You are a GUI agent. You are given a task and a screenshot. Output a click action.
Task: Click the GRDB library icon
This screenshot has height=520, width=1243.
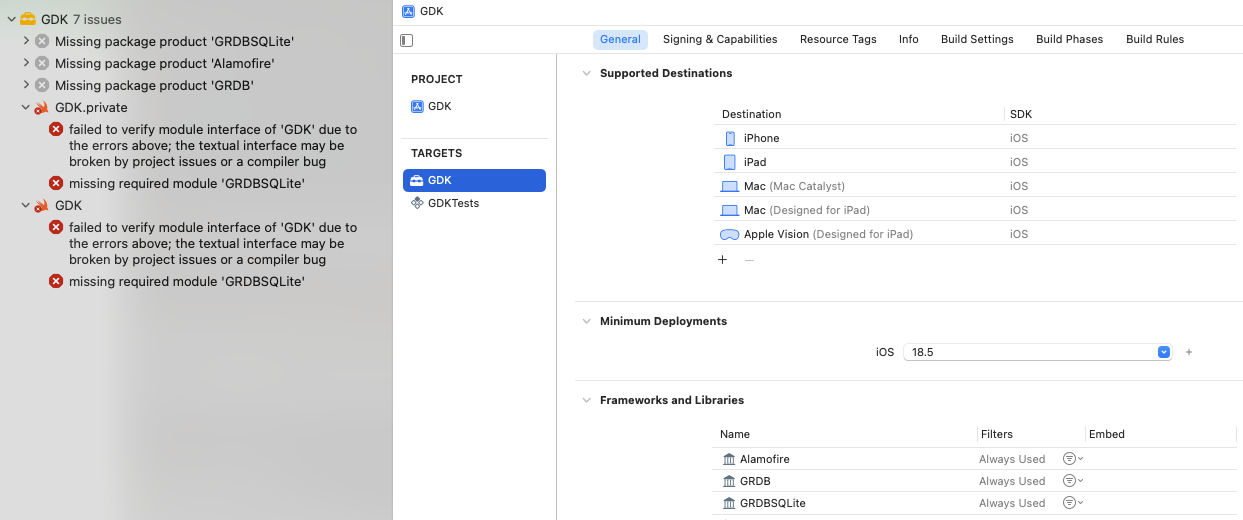click(x=729, y=481)
